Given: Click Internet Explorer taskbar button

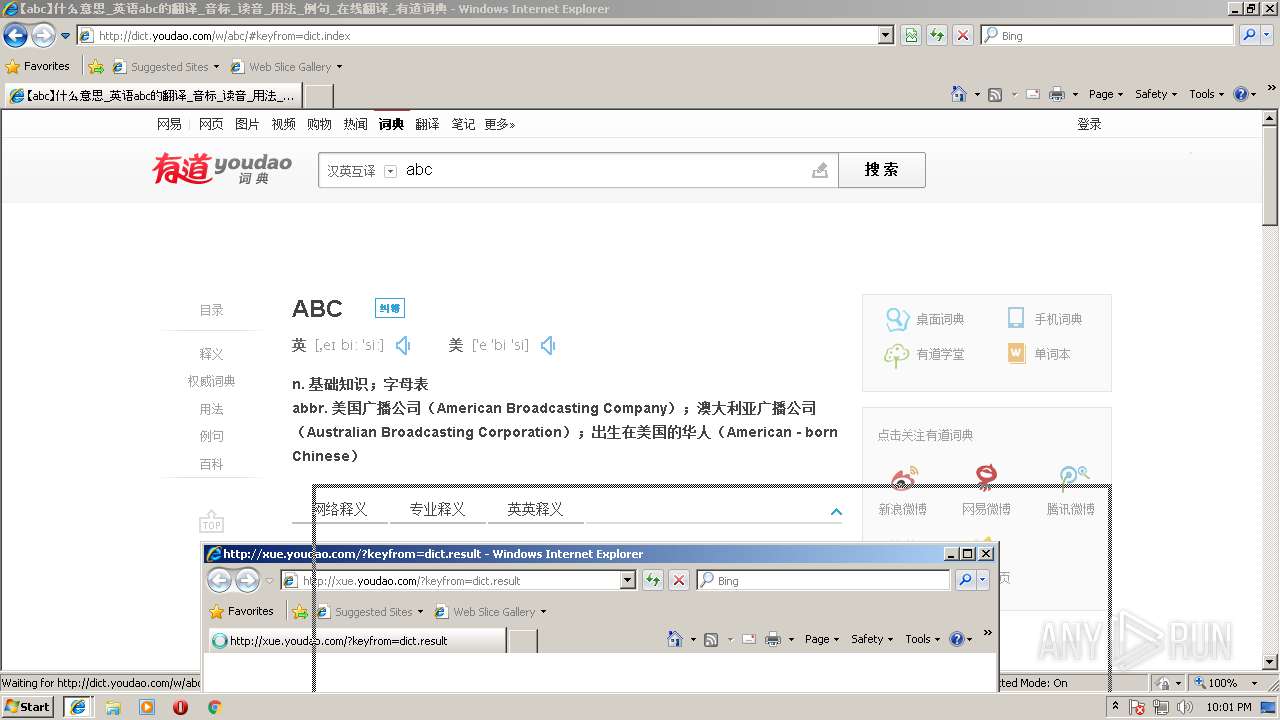Looking at the screenshot, I should pyautogui.click(x=77, y=706).
